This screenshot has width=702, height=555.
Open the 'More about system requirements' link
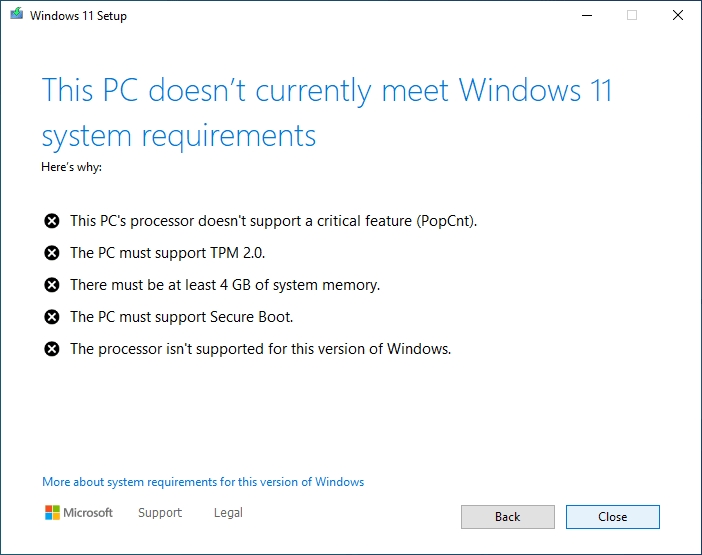(203, 482)
